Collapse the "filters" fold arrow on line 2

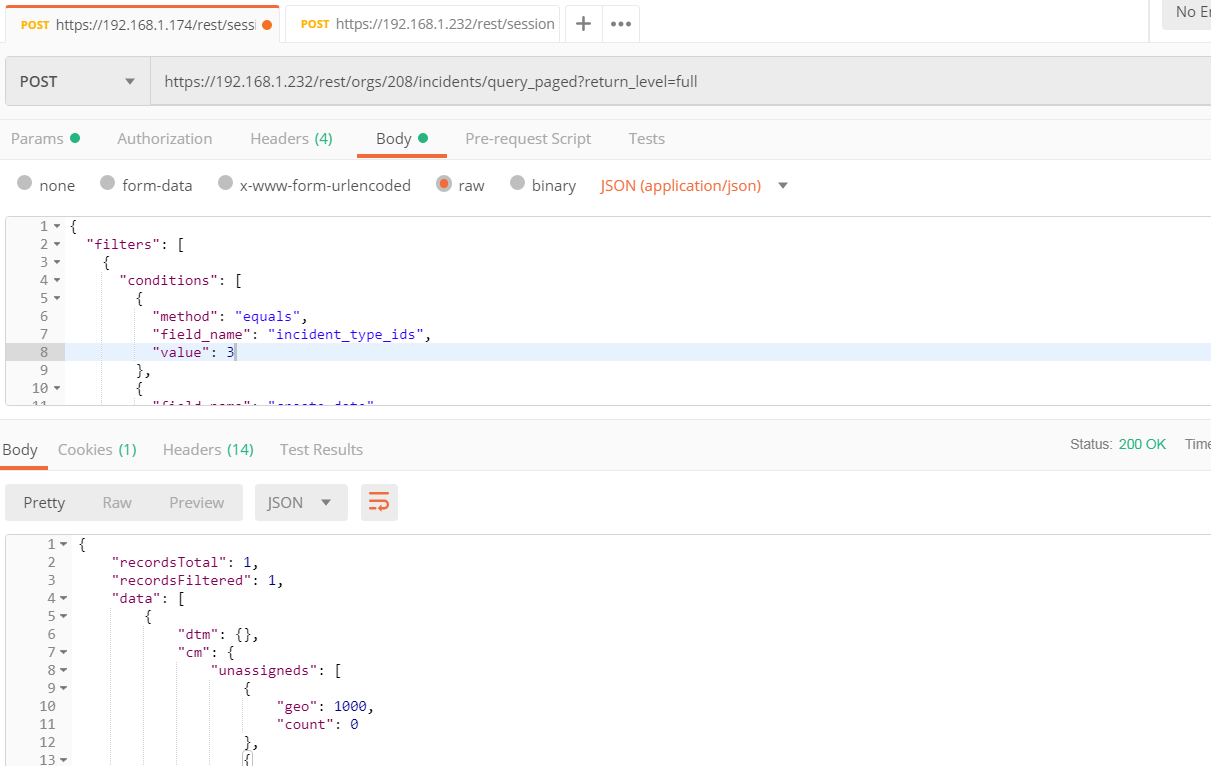click(57, 244)
